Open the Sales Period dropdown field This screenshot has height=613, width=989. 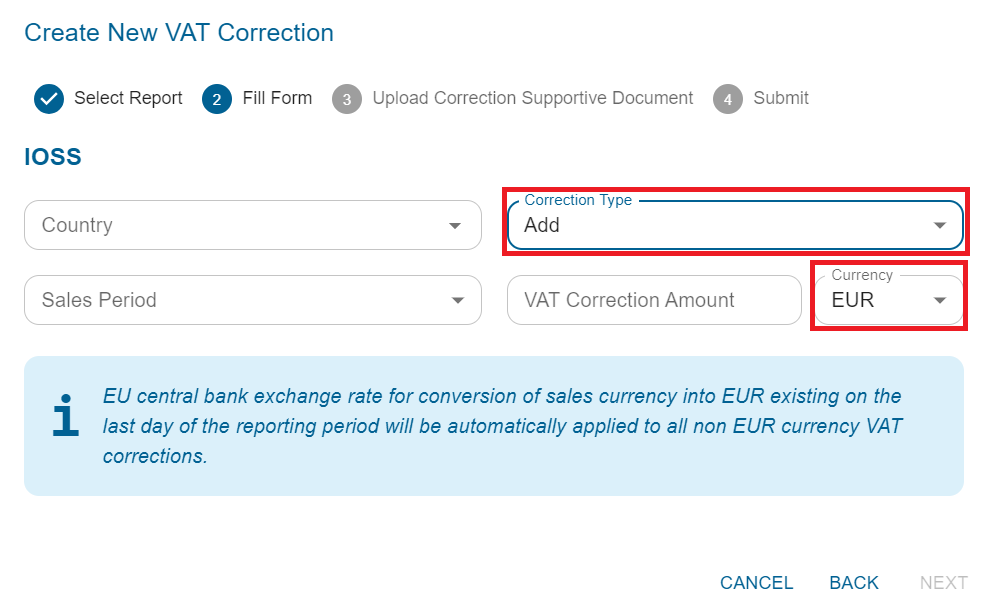[240, 301]
